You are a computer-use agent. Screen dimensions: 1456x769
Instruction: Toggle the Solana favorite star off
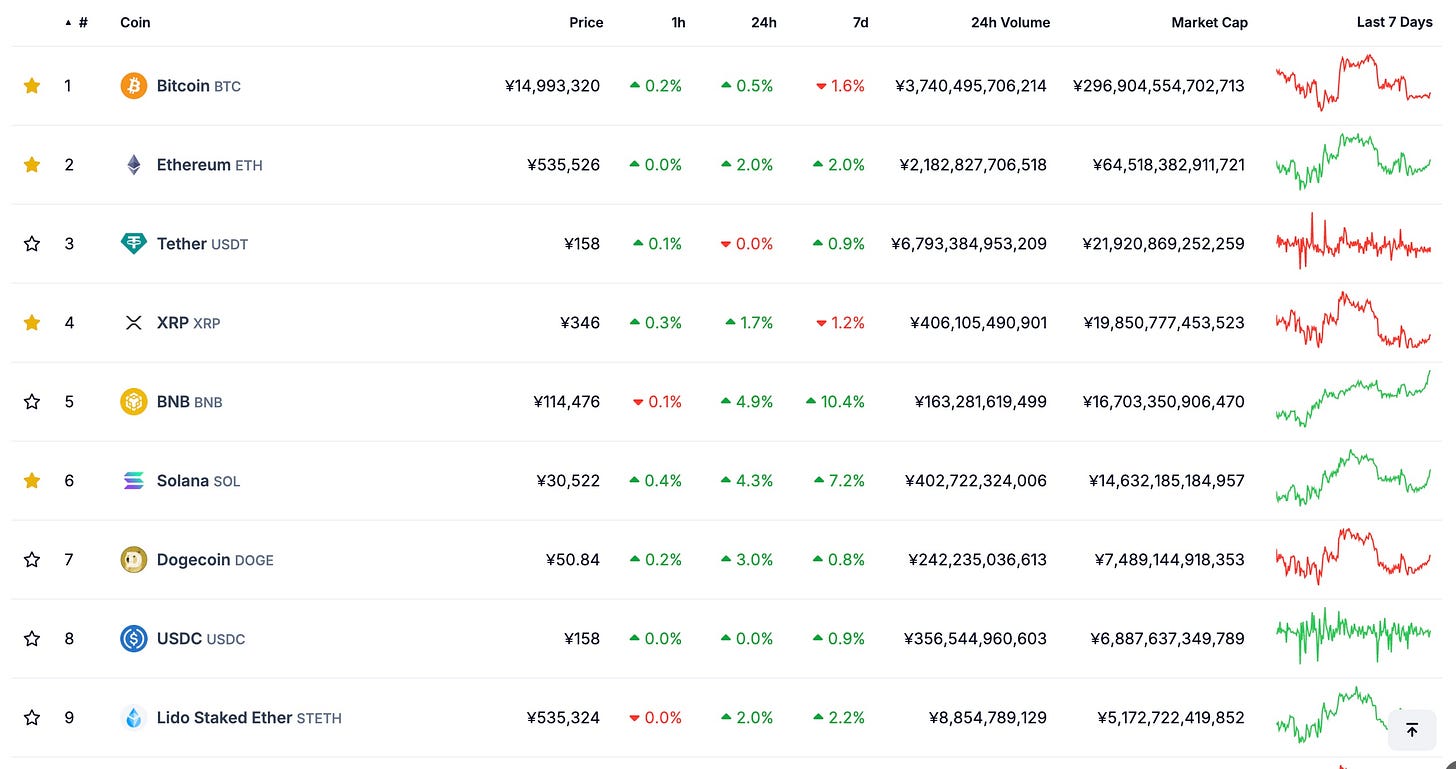tap(32, 481)
